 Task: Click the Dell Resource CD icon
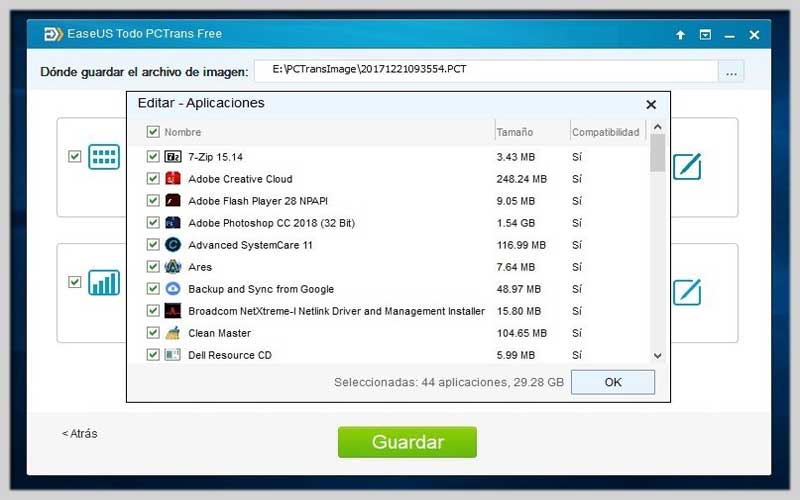pos(173,355)
